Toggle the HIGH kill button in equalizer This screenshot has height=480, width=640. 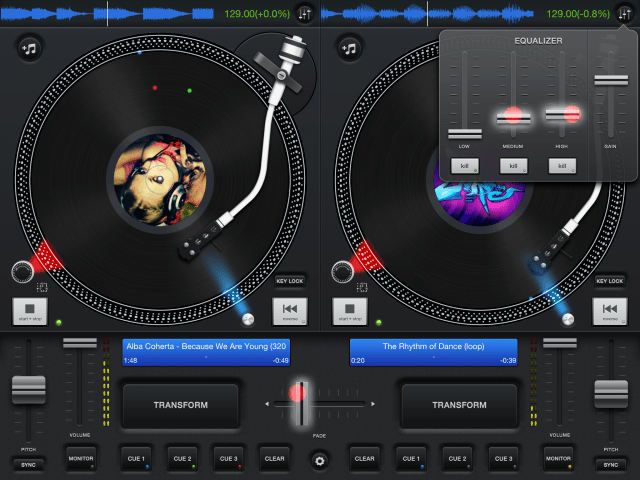click(561, 166)
